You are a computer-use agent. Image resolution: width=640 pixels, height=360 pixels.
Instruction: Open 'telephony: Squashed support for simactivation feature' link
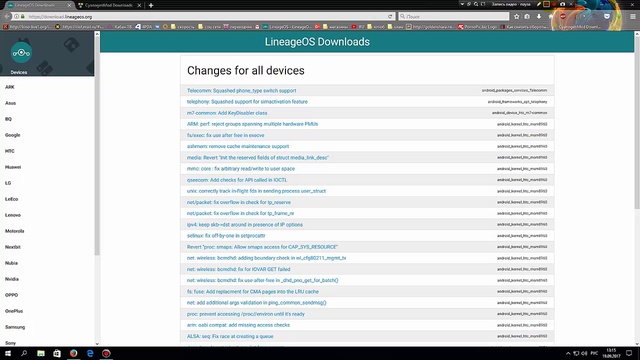tap(247, 102)
